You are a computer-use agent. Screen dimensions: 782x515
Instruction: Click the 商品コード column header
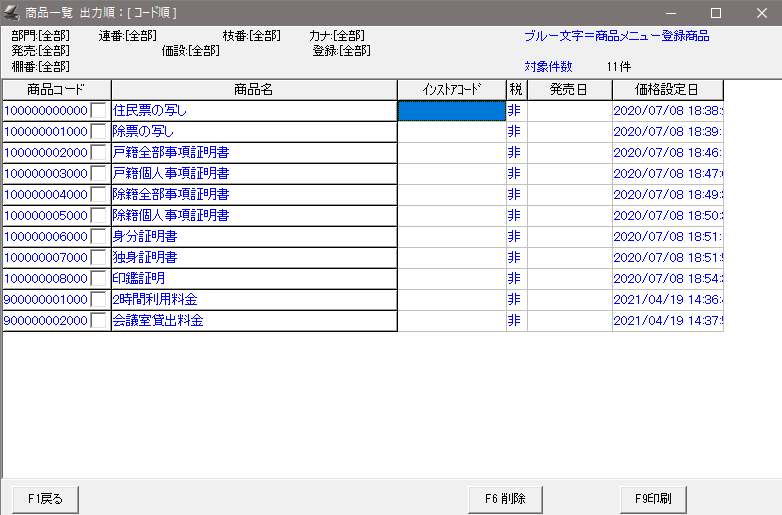(56, 89)
